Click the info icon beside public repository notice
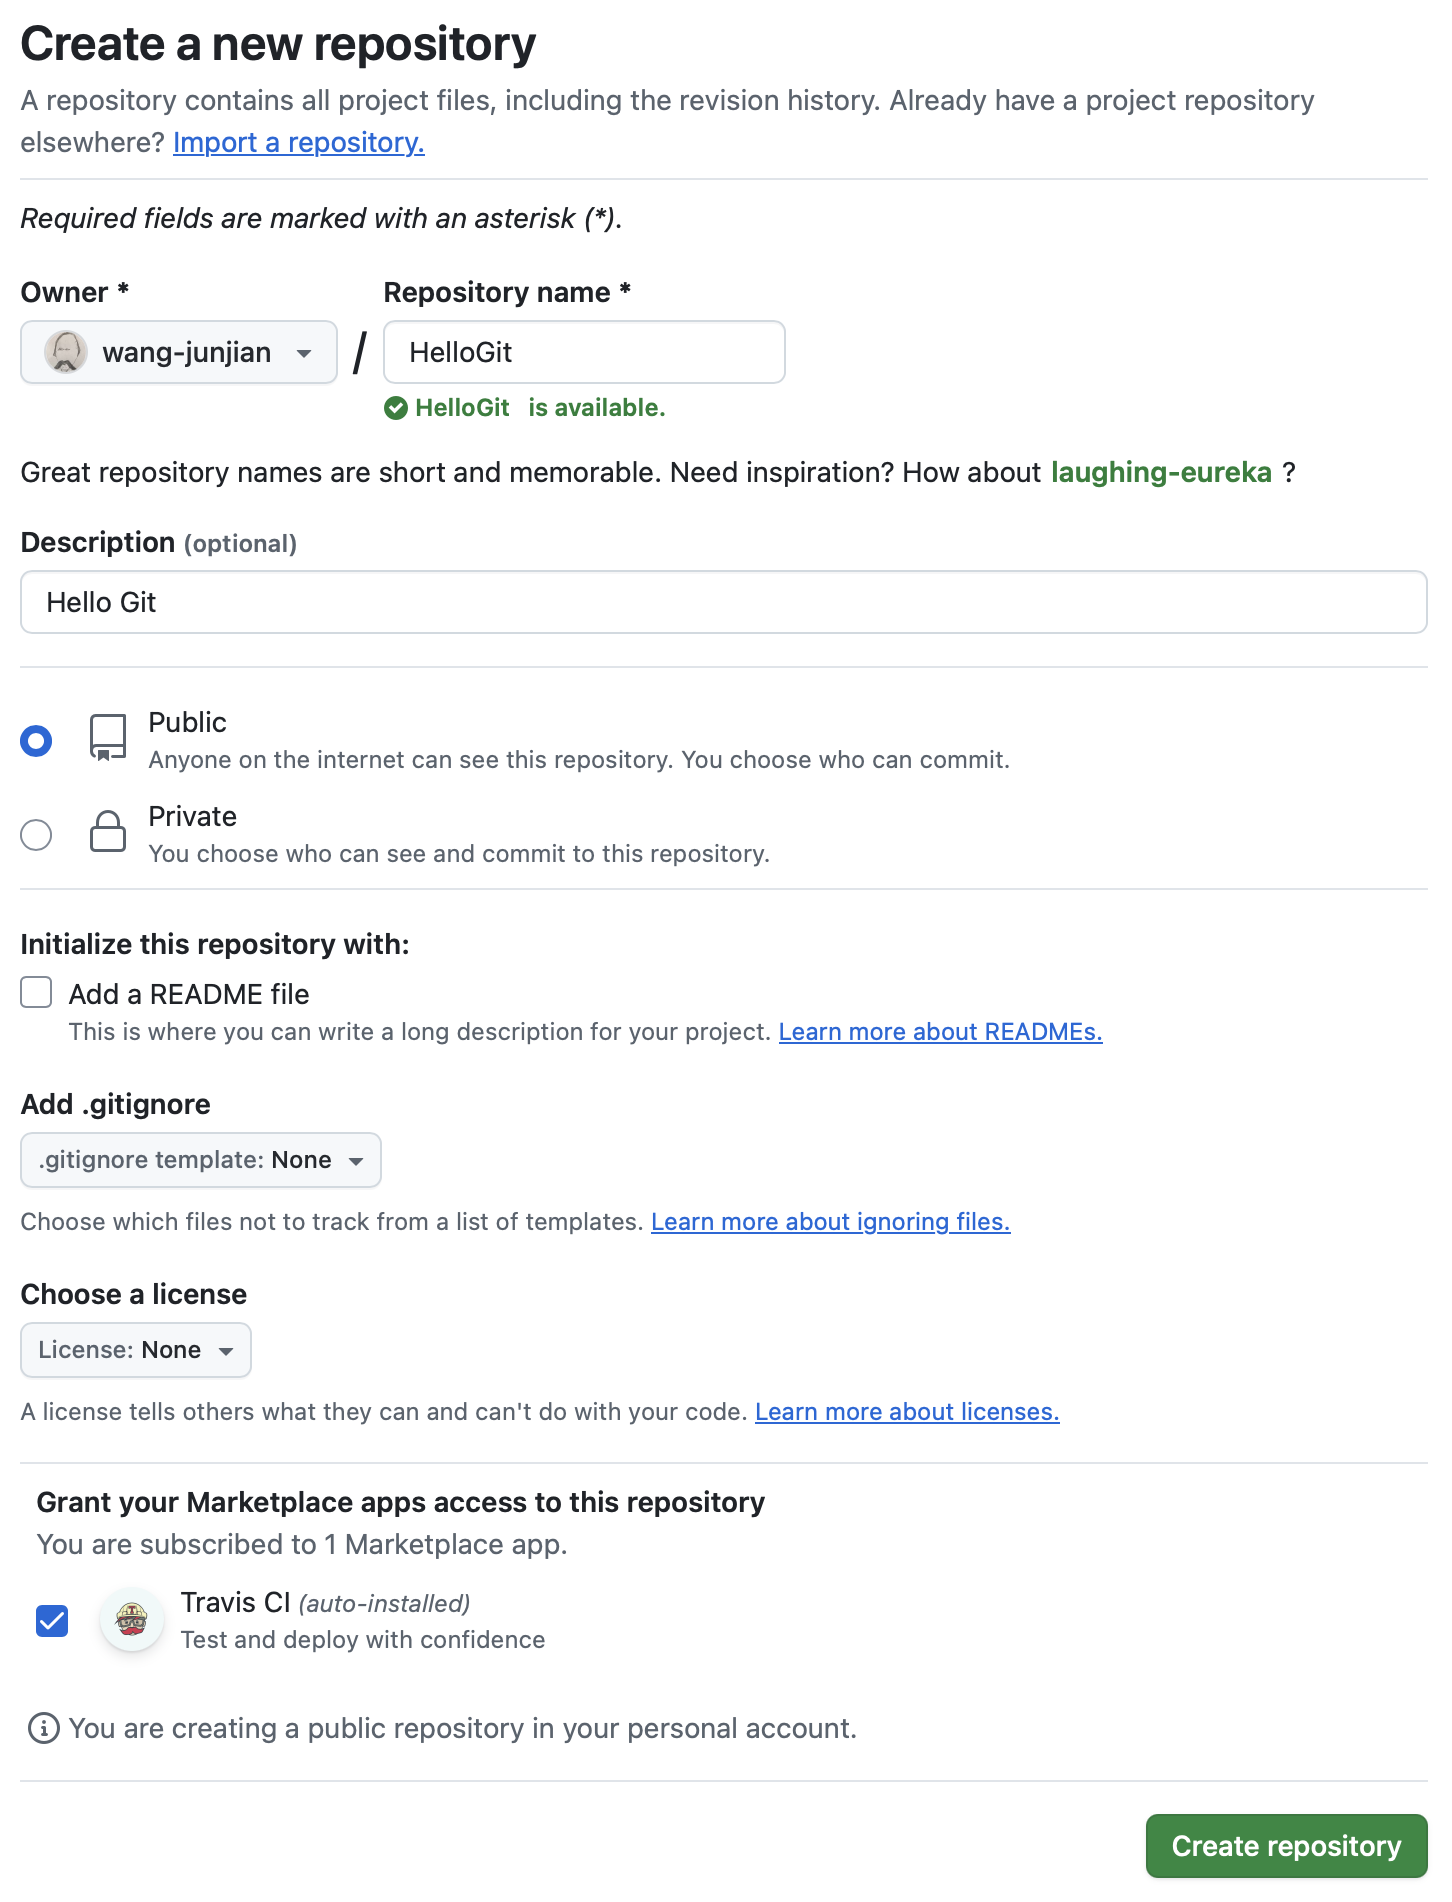The width and height of the screenshot is (1452, 1902). [x=43, y=1728]
